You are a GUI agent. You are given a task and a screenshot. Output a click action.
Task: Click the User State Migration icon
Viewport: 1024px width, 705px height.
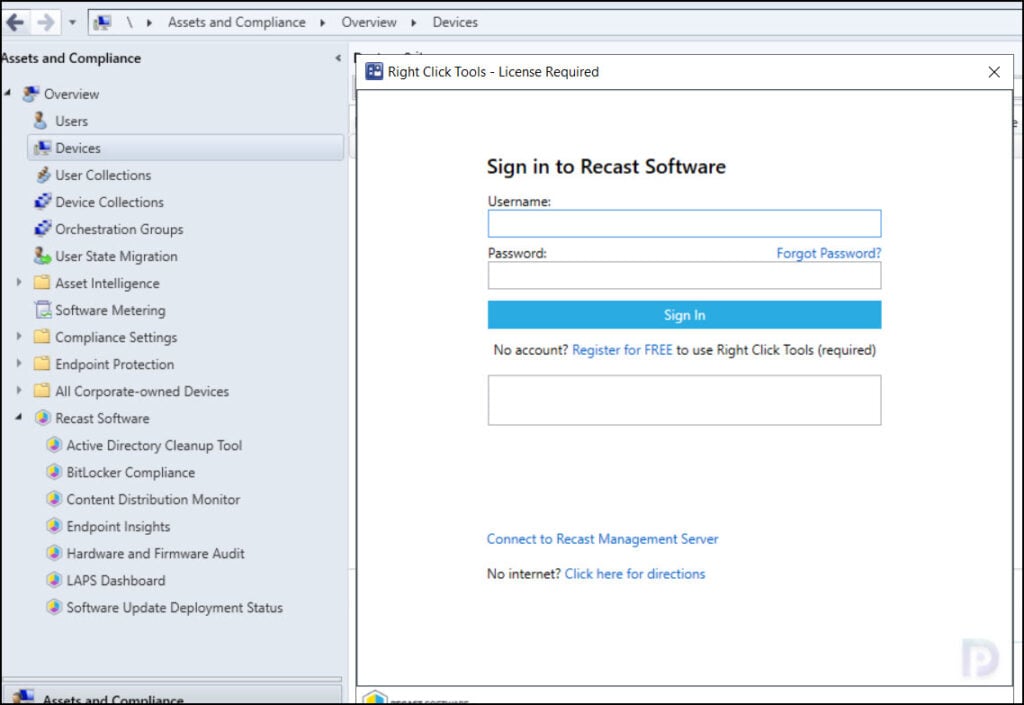tap(42, 256)
